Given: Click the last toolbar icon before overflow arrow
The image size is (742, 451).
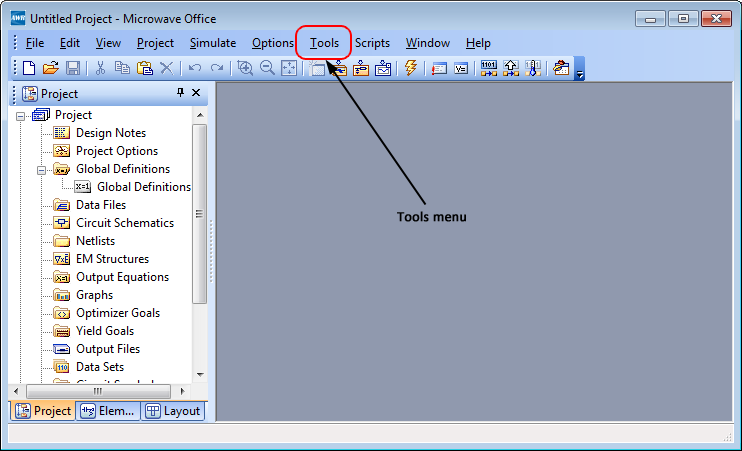Looking at the screenshot, I should pos(561,68).
